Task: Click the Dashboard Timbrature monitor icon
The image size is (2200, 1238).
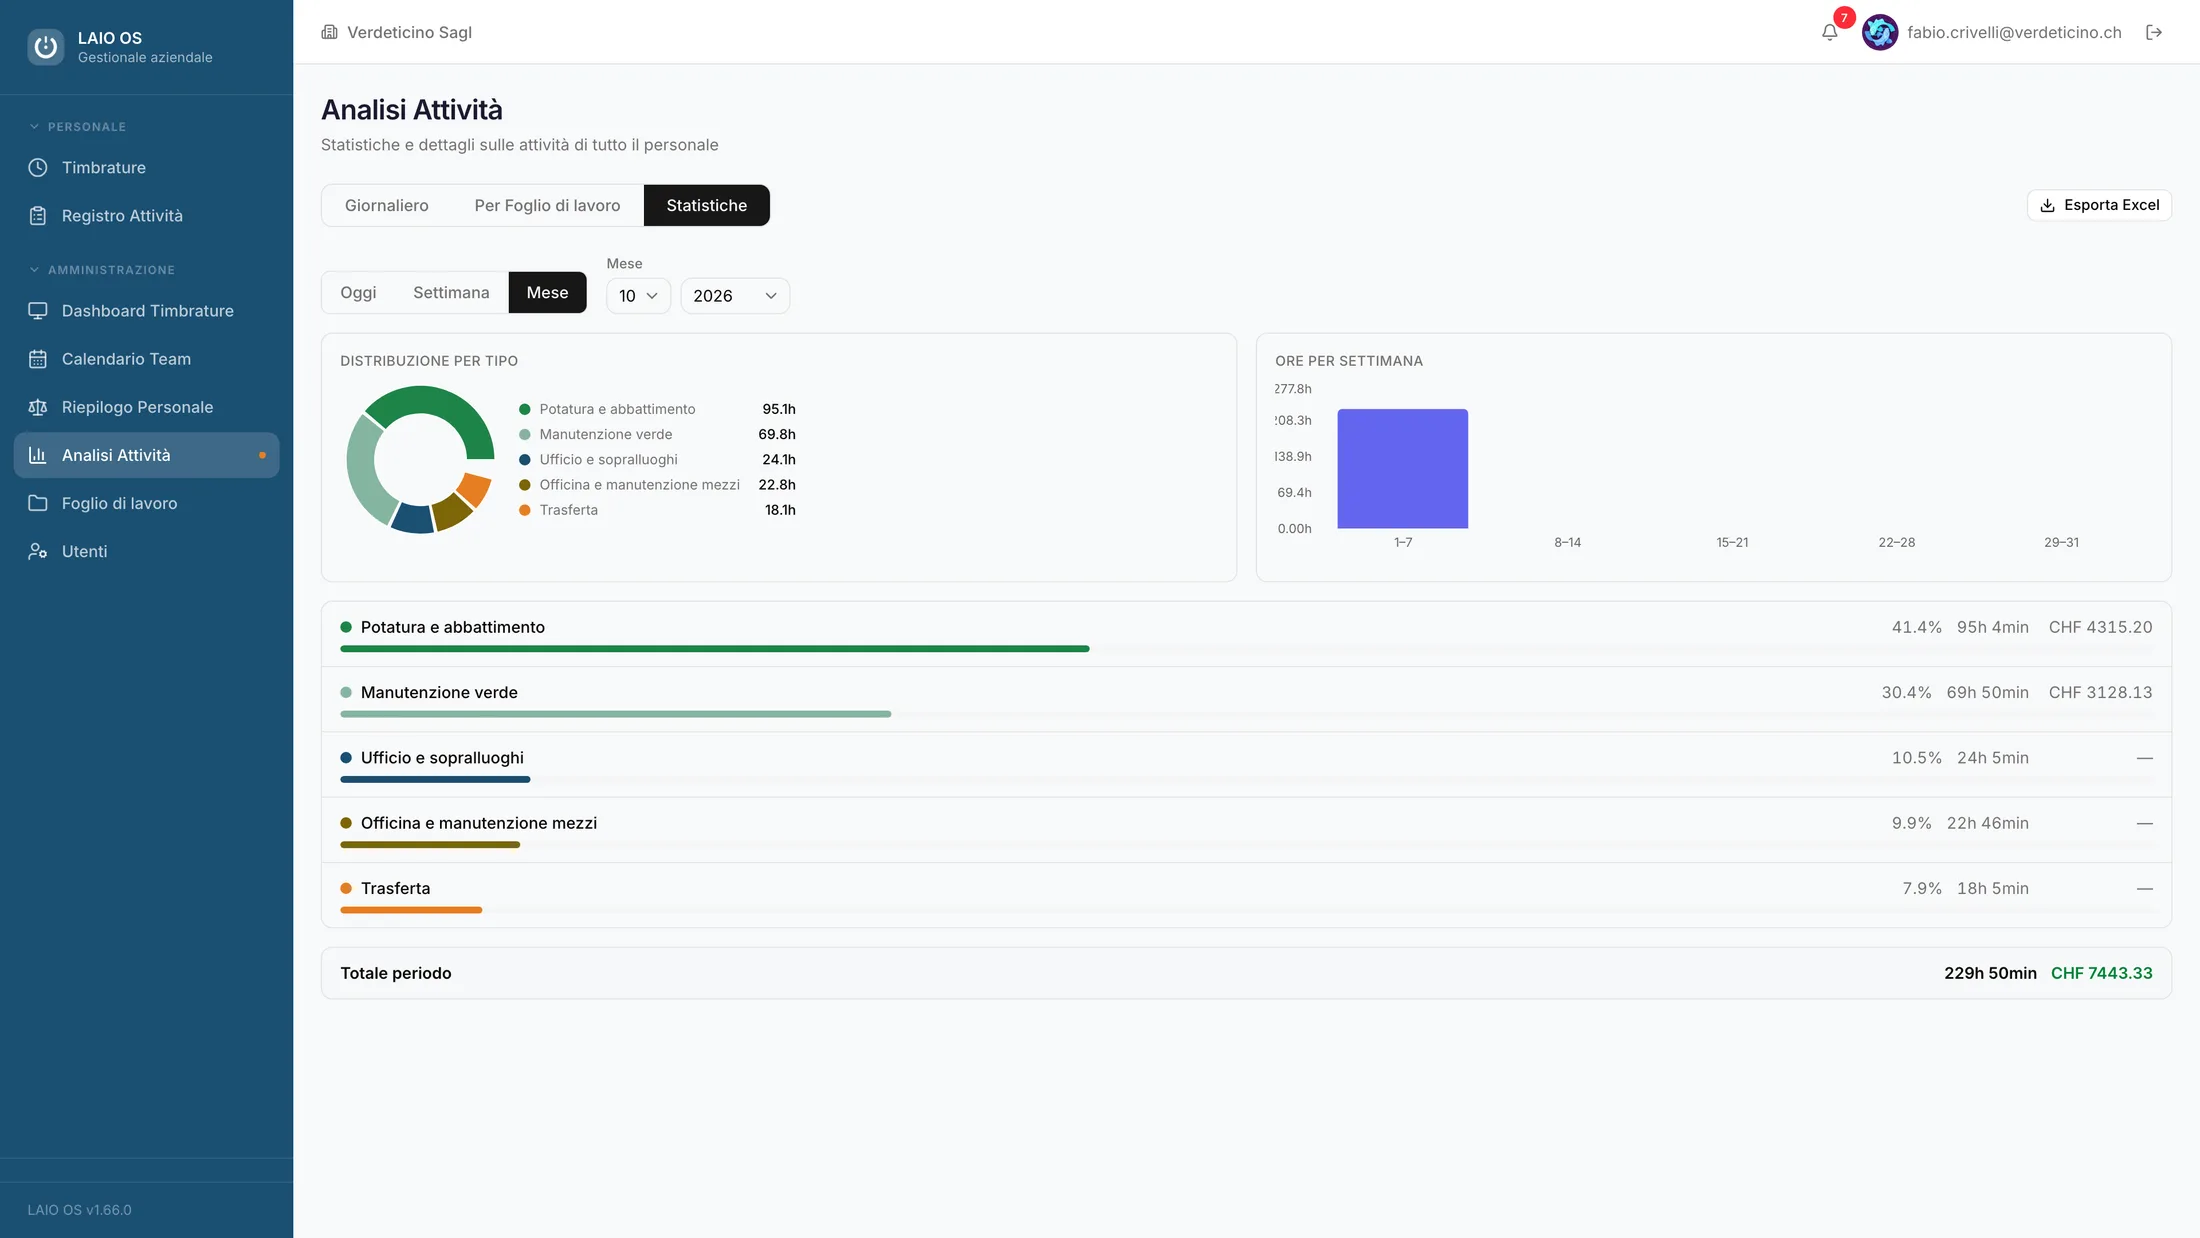Action: 38,311
